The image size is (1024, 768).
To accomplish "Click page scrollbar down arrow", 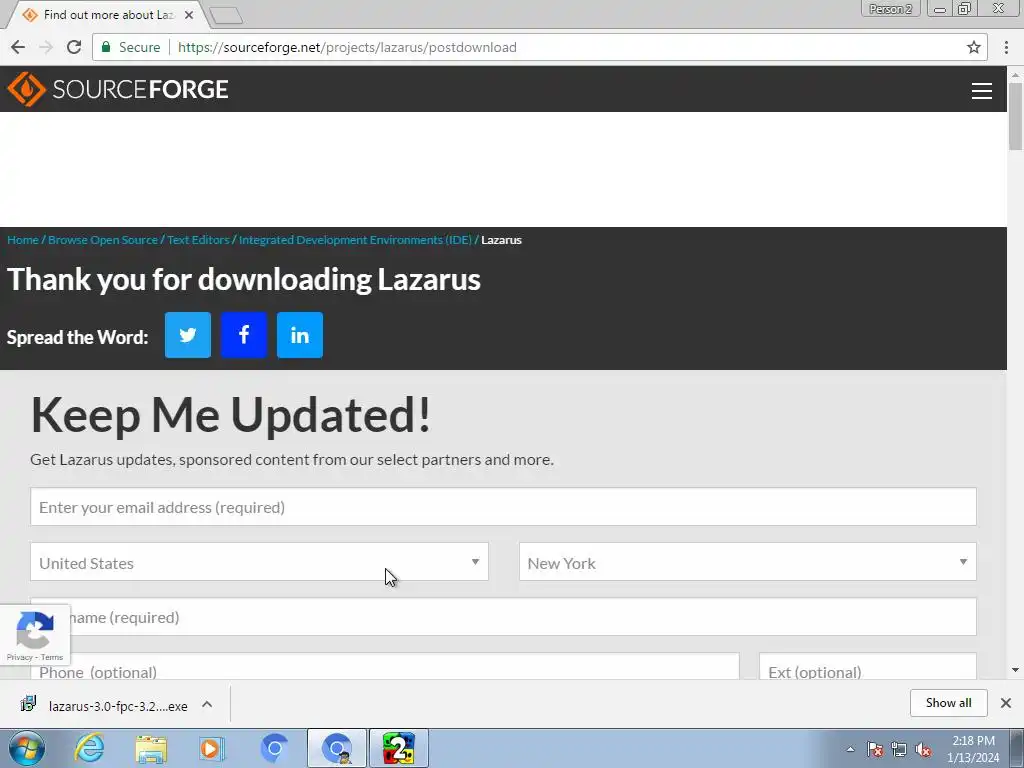I will point(1015,670).
